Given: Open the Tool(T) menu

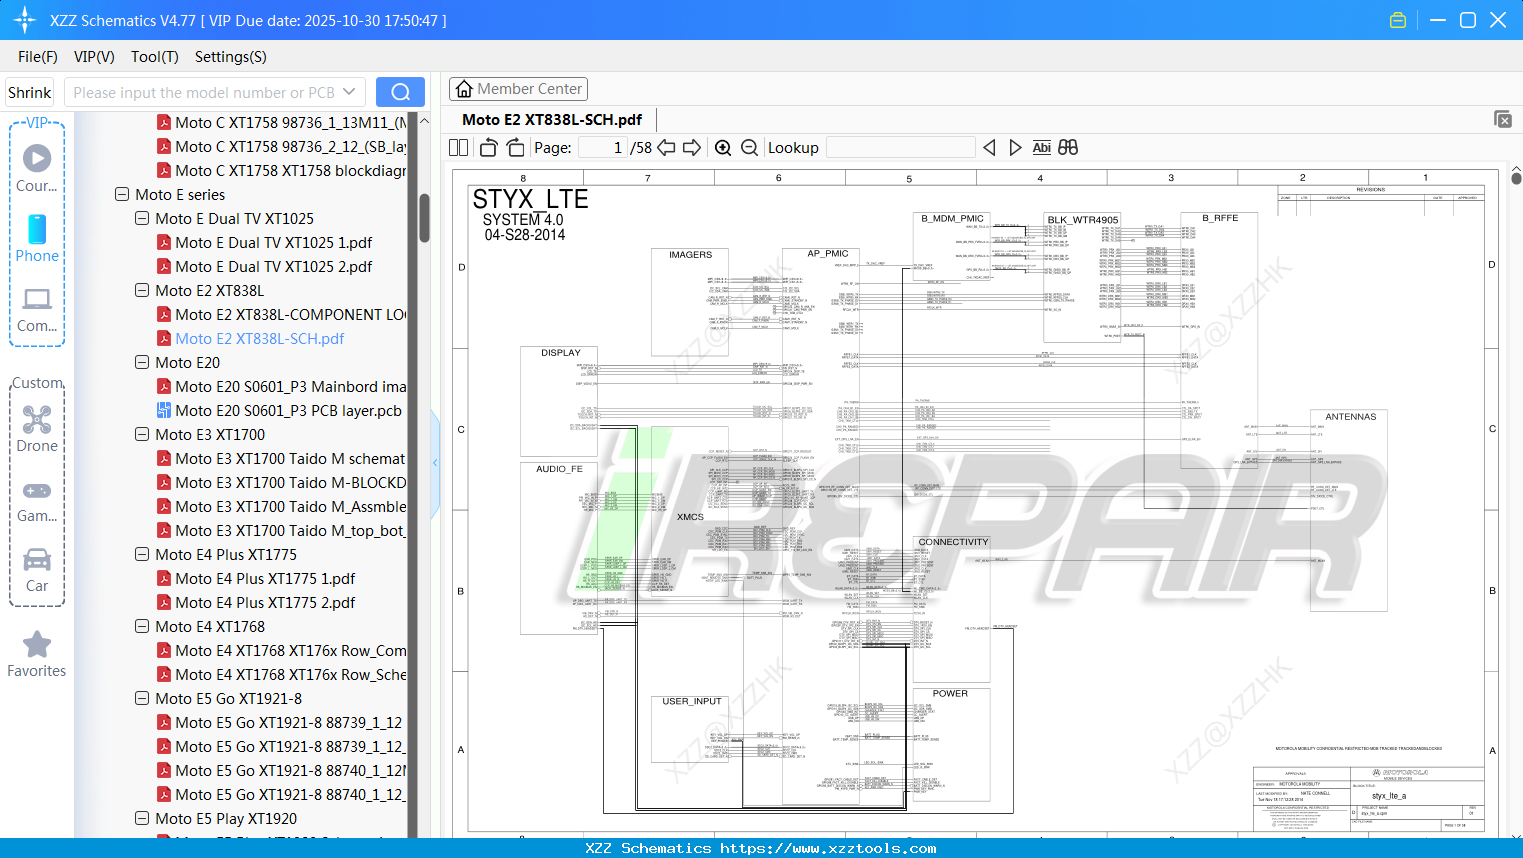Looking at the screenshot, I should pos(155,57).
